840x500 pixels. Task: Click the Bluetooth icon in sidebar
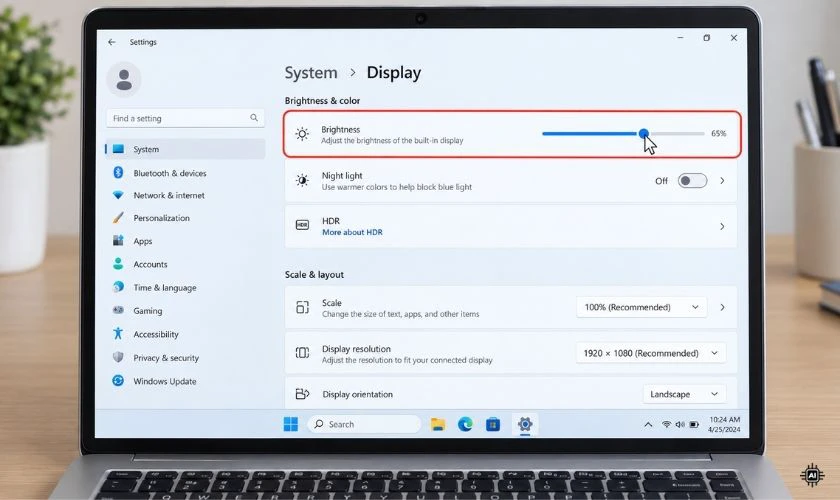coord(118,173)
